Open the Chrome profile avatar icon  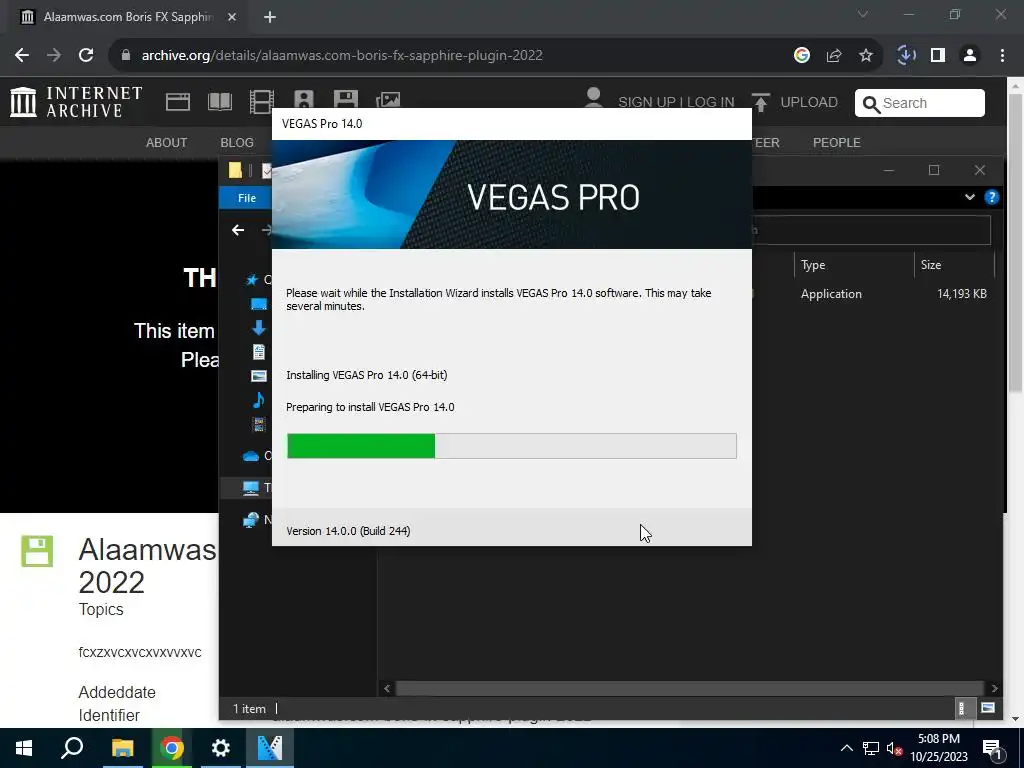point(970,56)
